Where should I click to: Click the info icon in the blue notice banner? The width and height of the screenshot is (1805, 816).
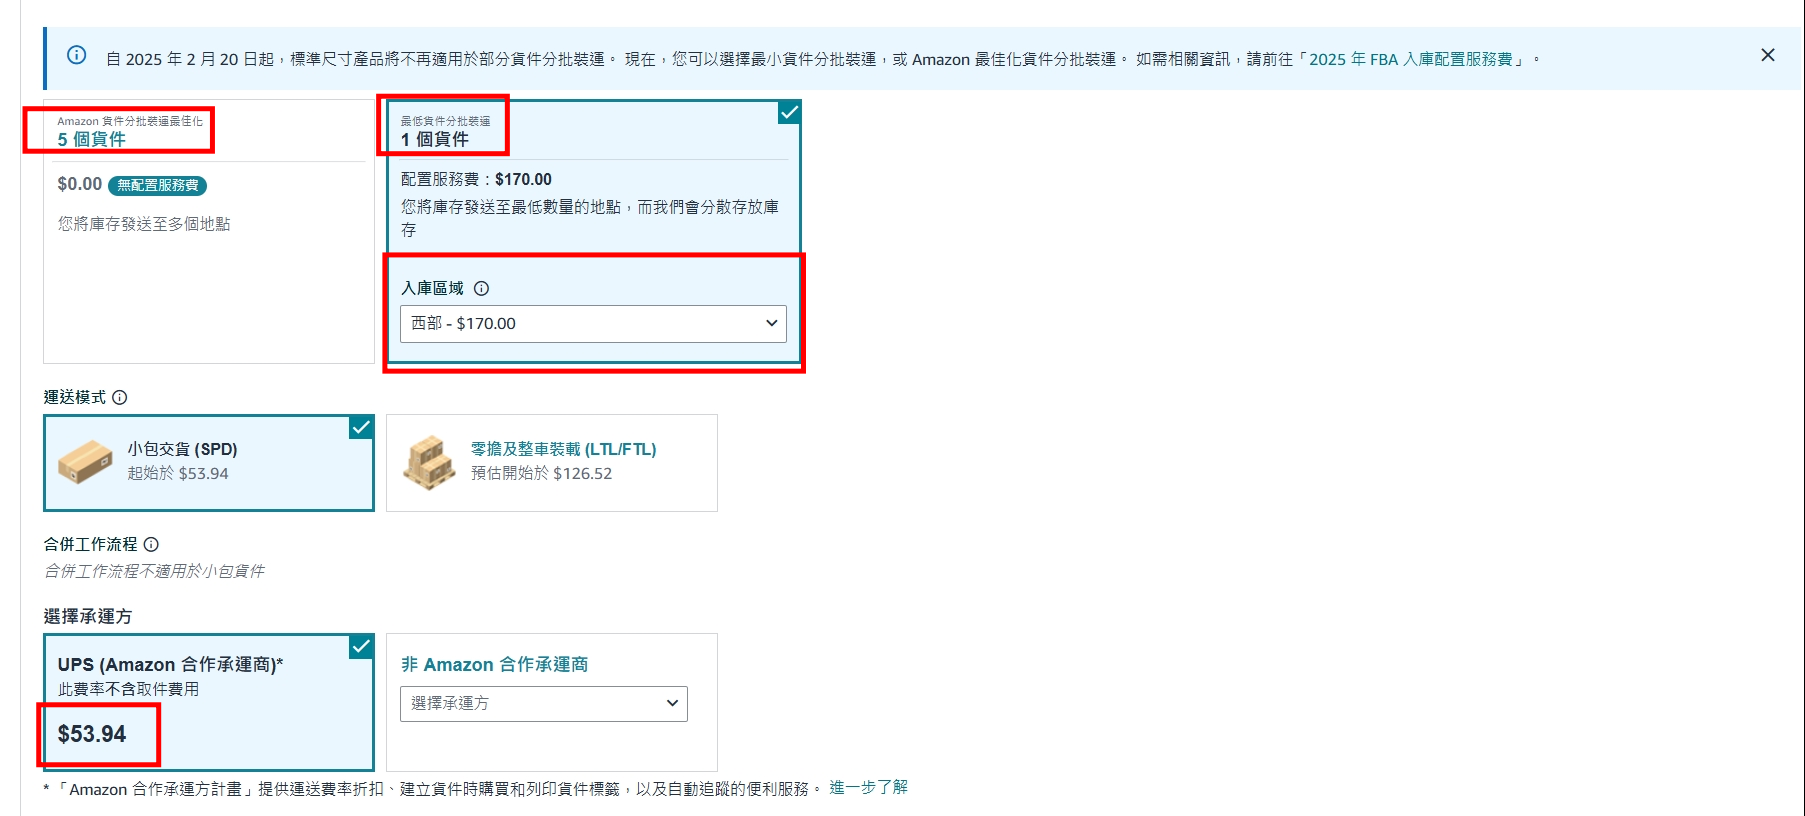(76, 55)
